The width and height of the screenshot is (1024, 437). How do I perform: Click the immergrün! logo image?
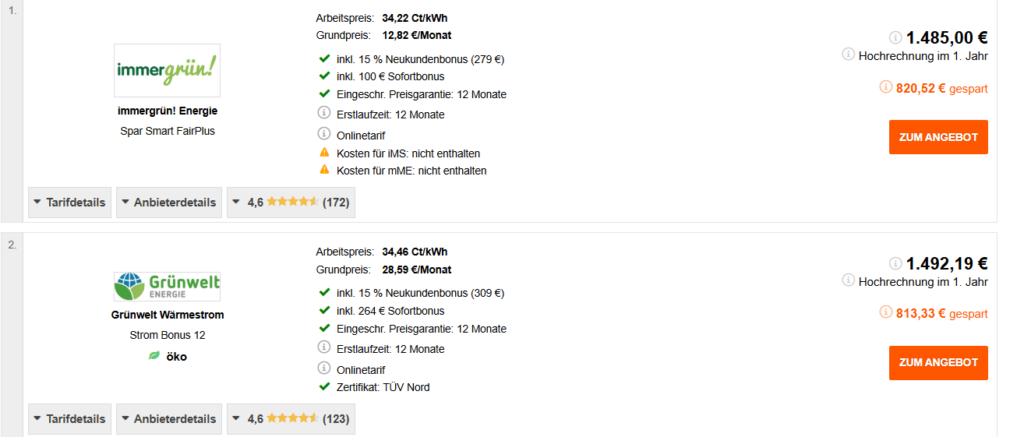tap(167, 70)
